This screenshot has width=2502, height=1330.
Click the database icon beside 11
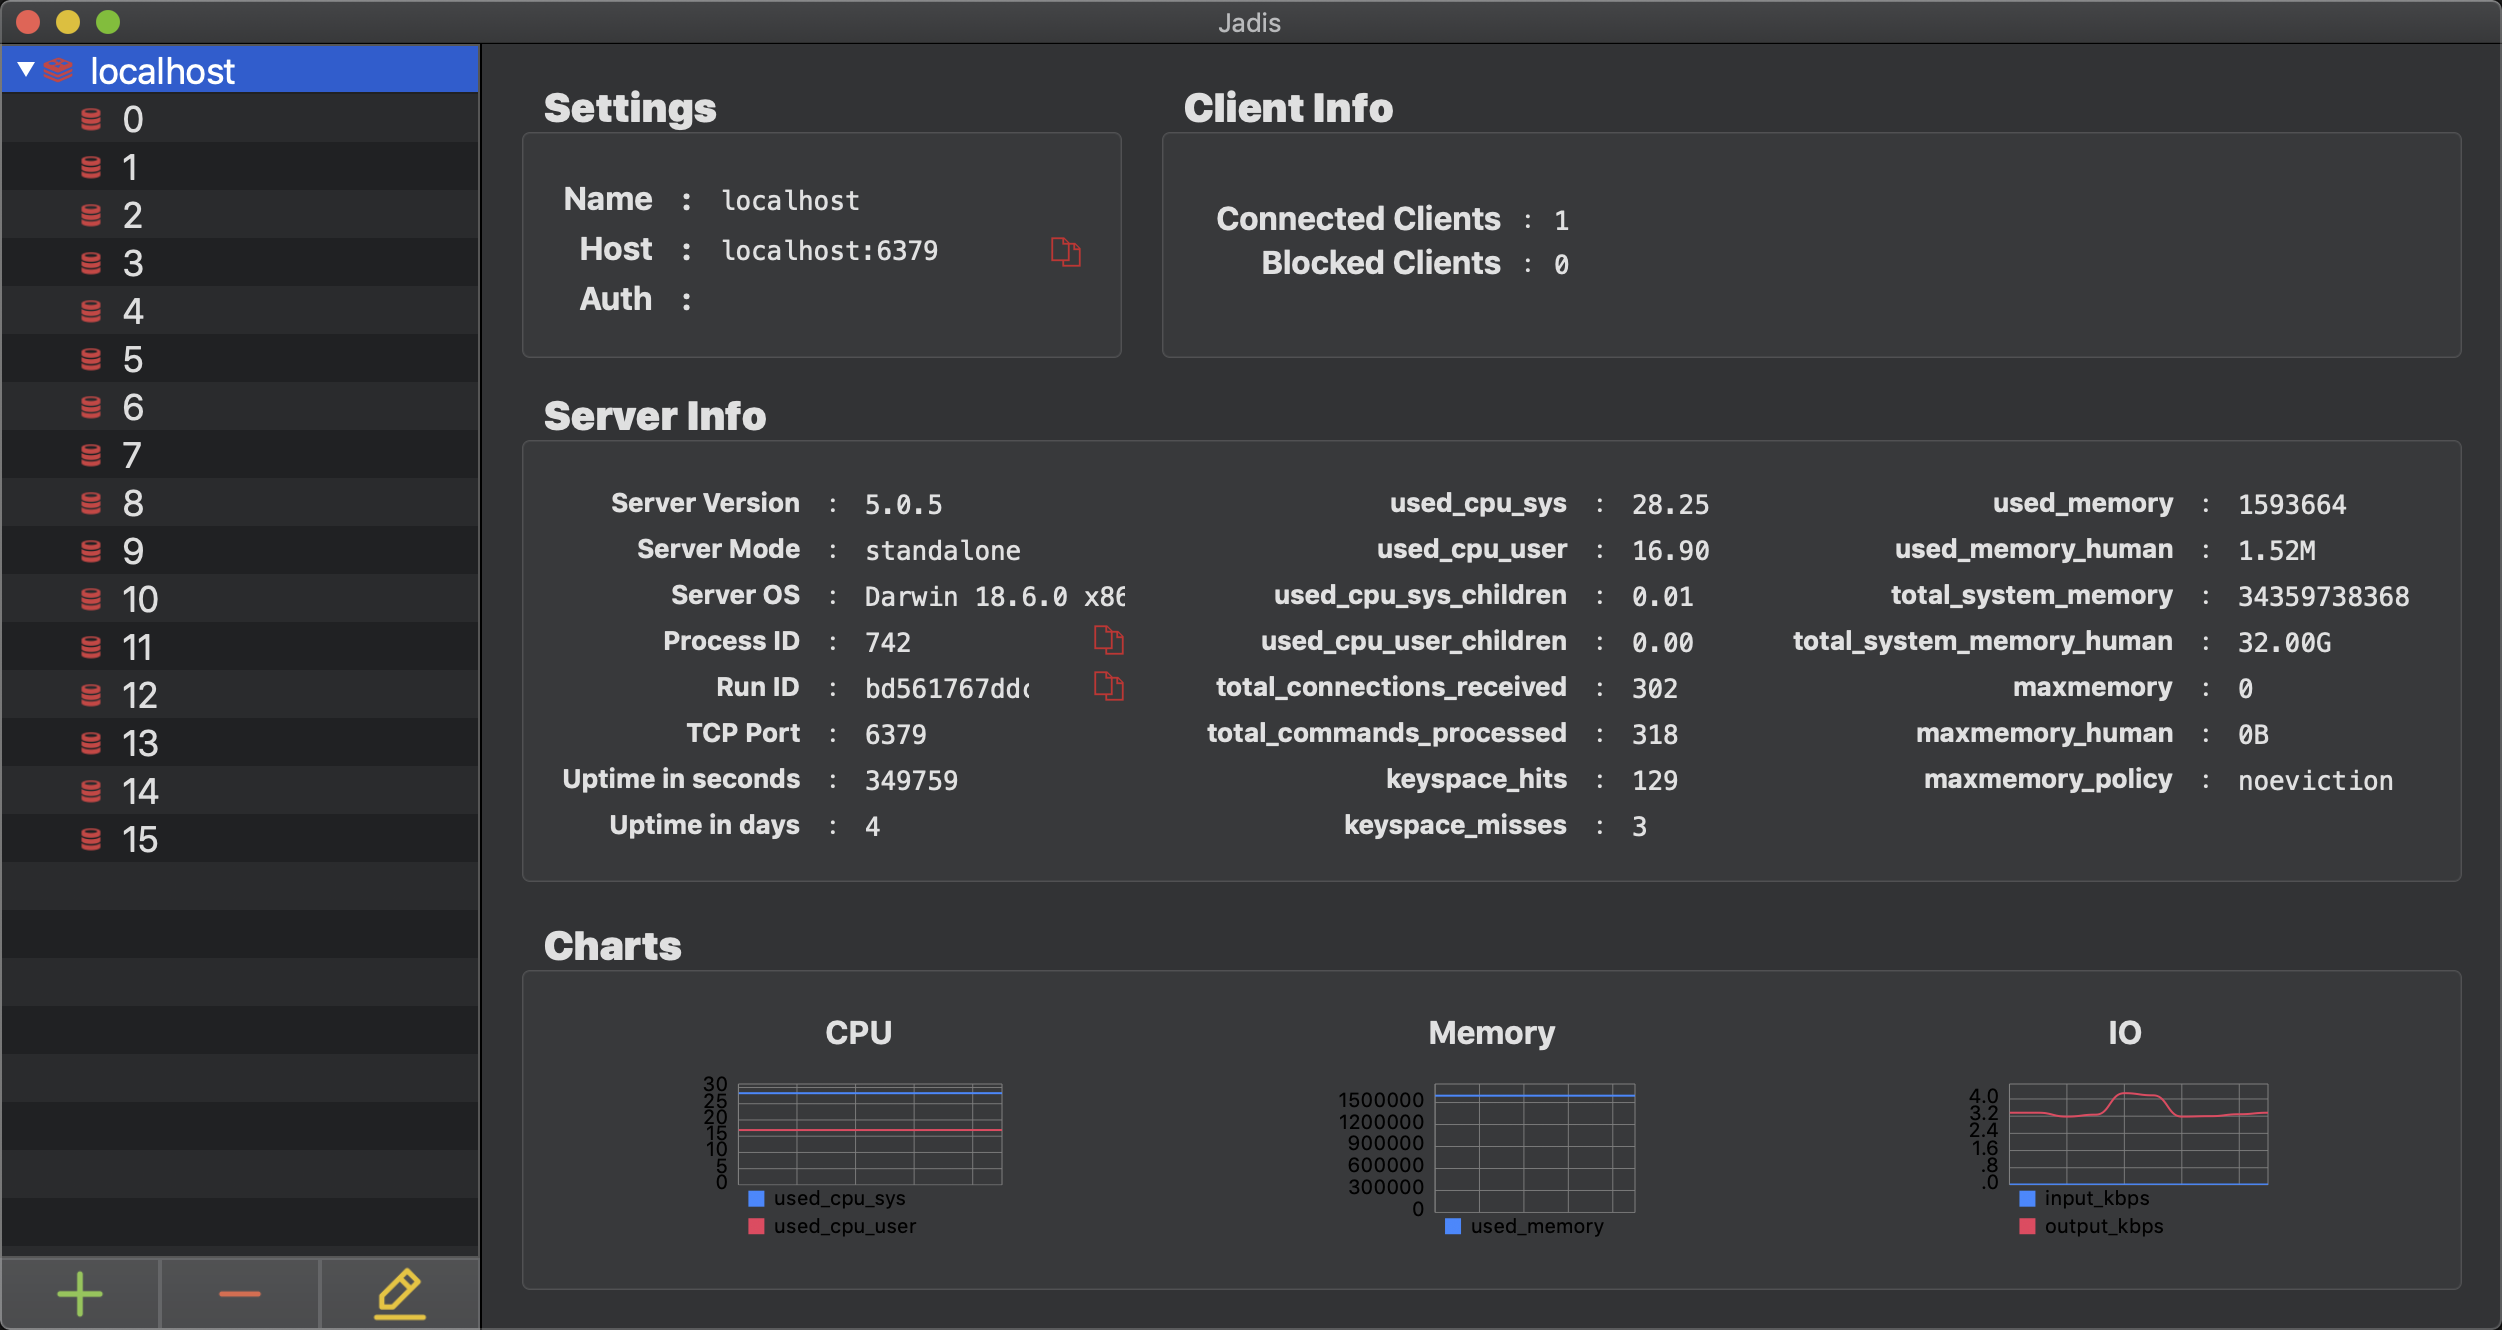pyautogui.click(x=91, y=647)
